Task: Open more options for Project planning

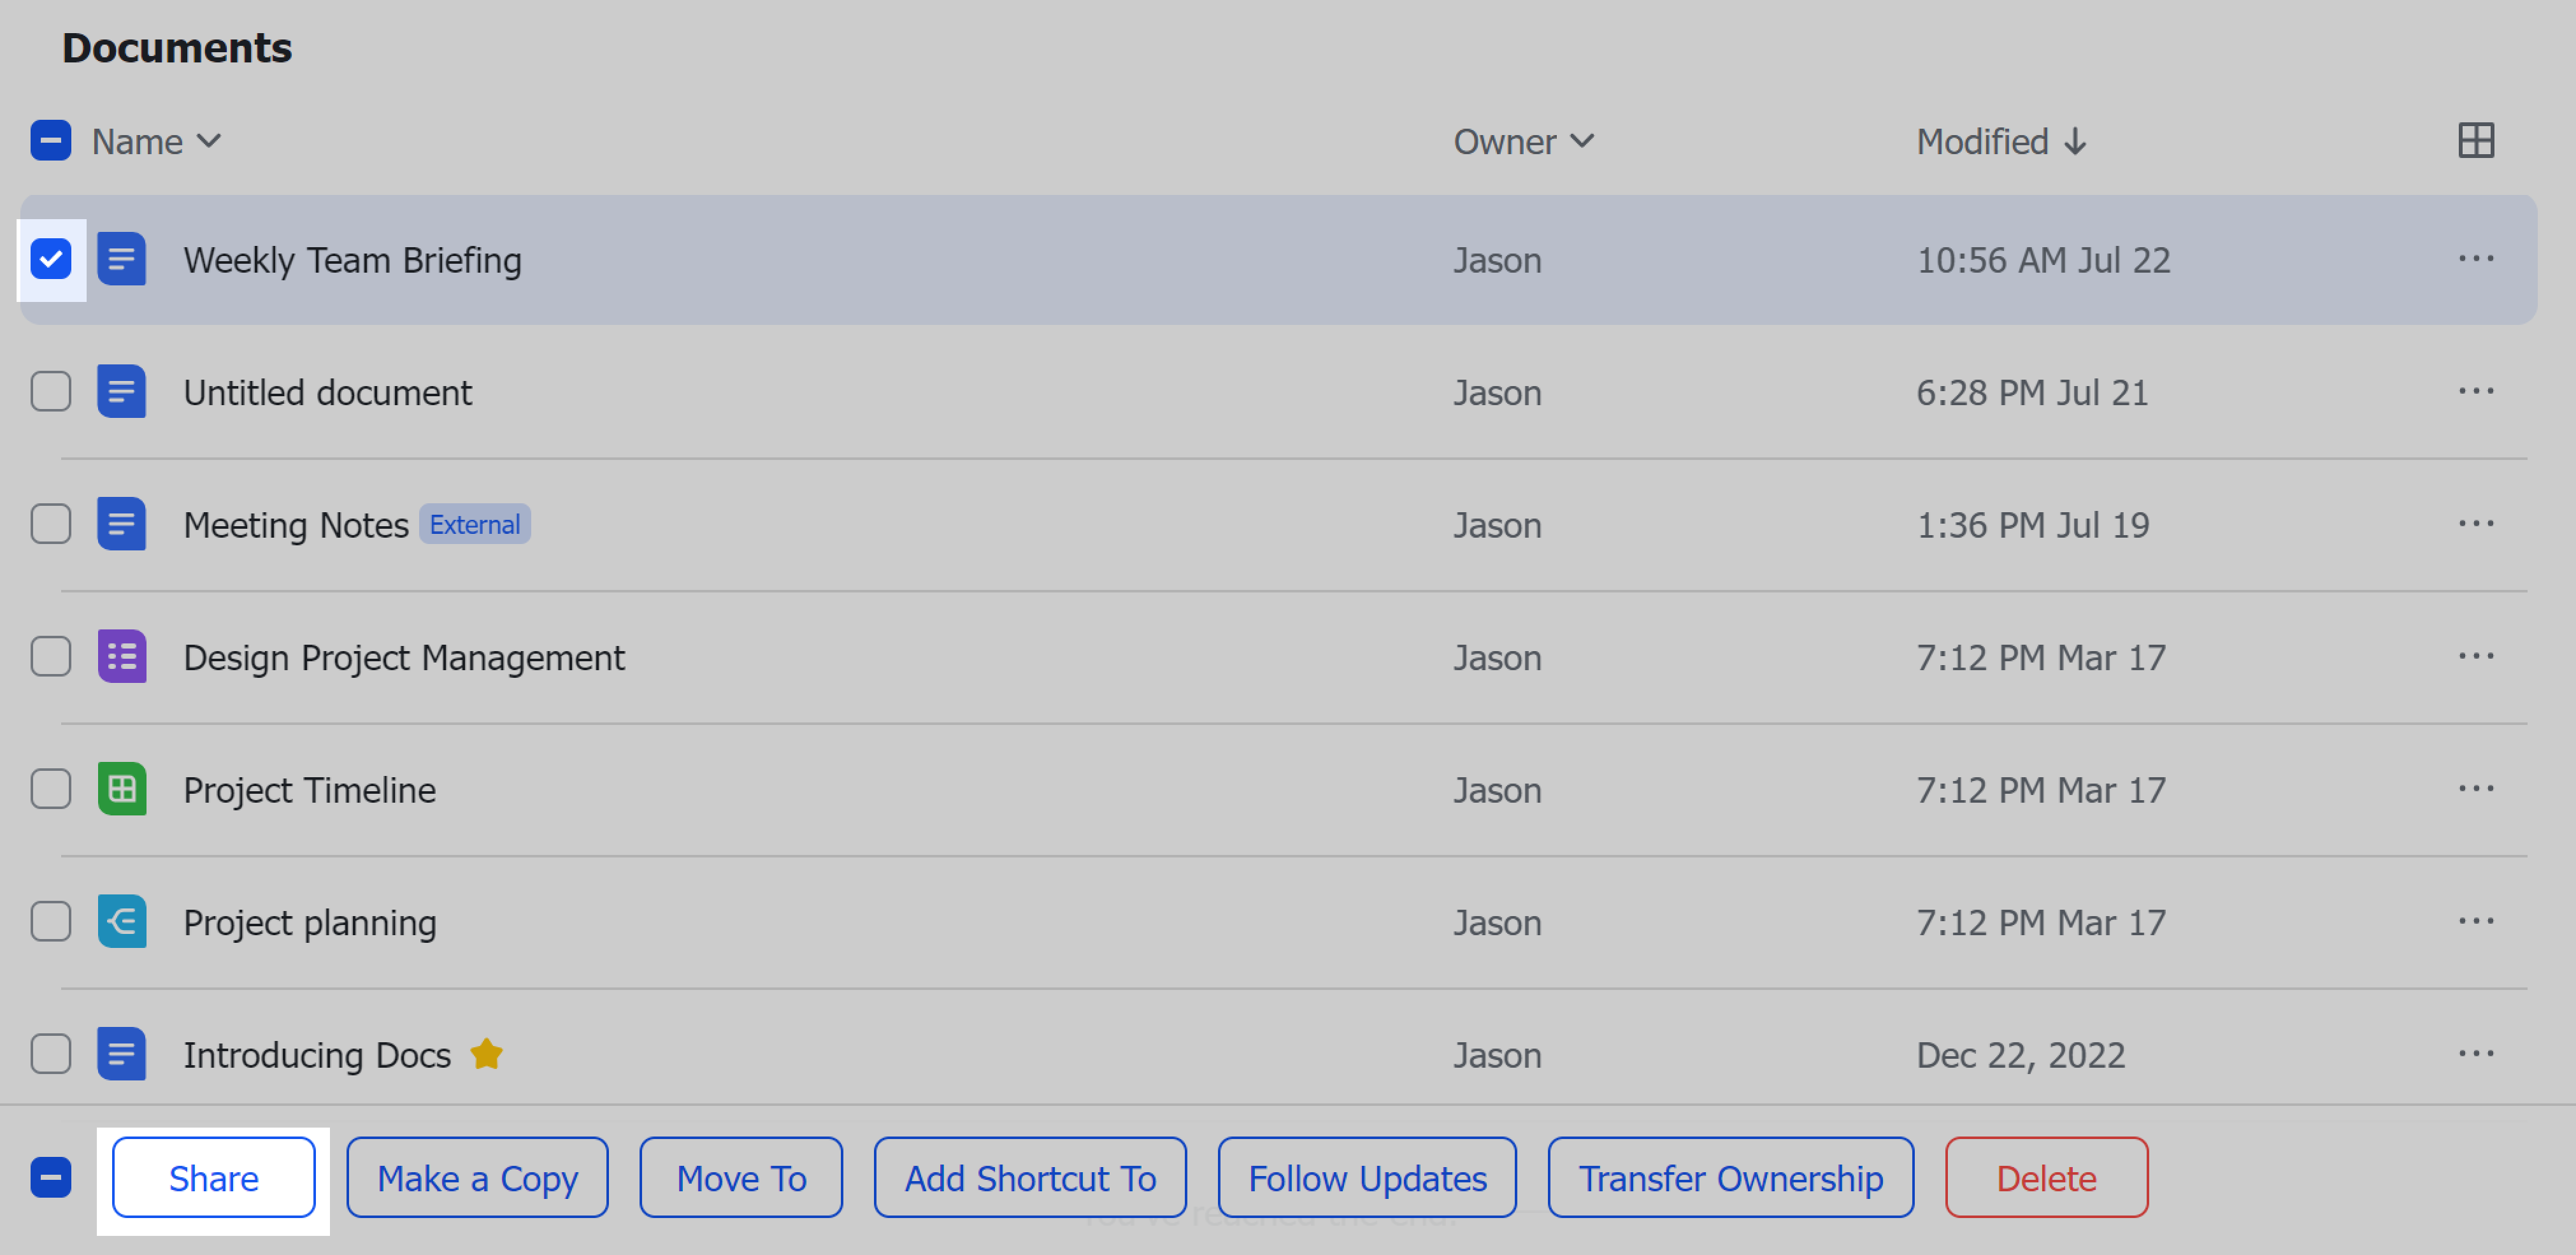Action: (2475, 921)
